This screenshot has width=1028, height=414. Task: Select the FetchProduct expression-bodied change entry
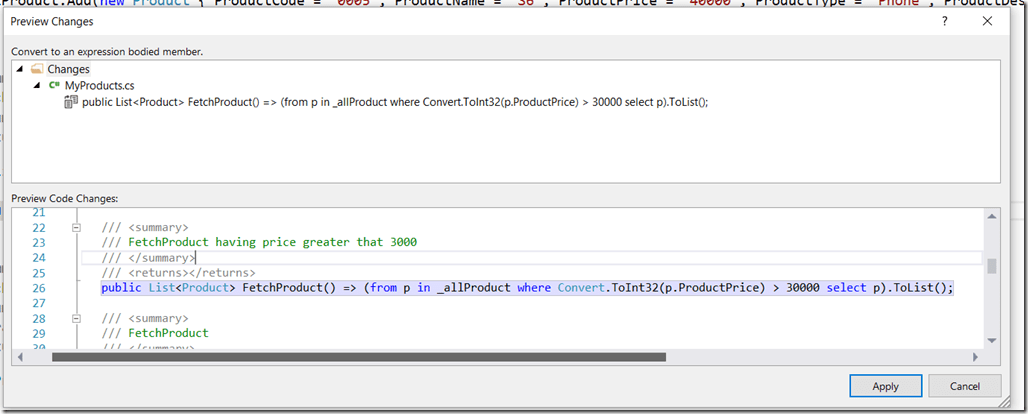(x=395, y=103)
